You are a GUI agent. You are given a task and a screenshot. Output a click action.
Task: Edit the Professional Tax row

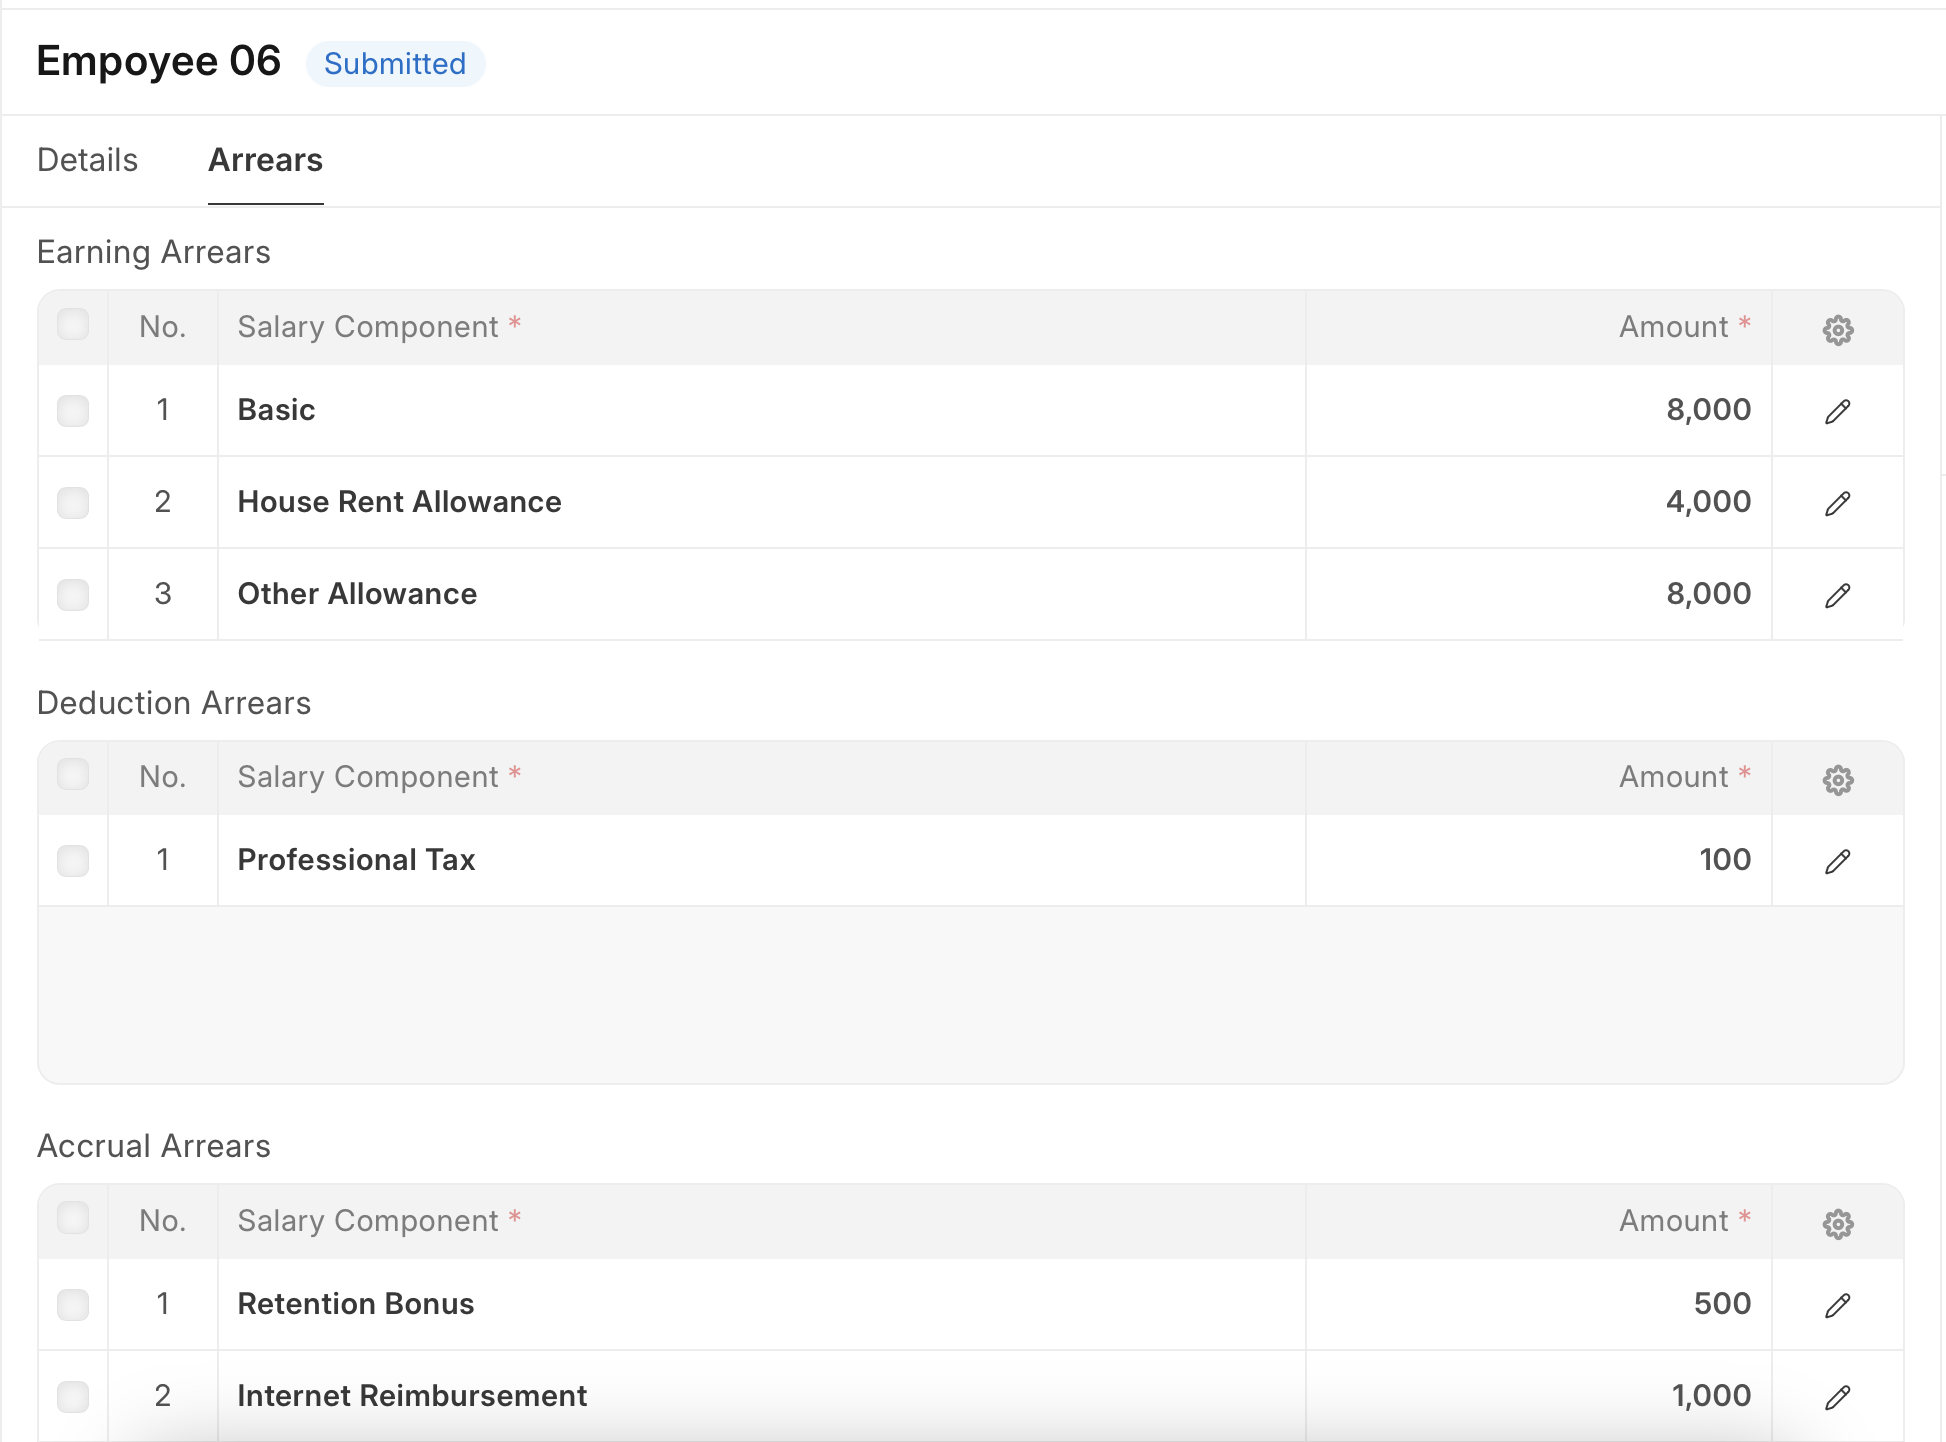point(1837,861)
